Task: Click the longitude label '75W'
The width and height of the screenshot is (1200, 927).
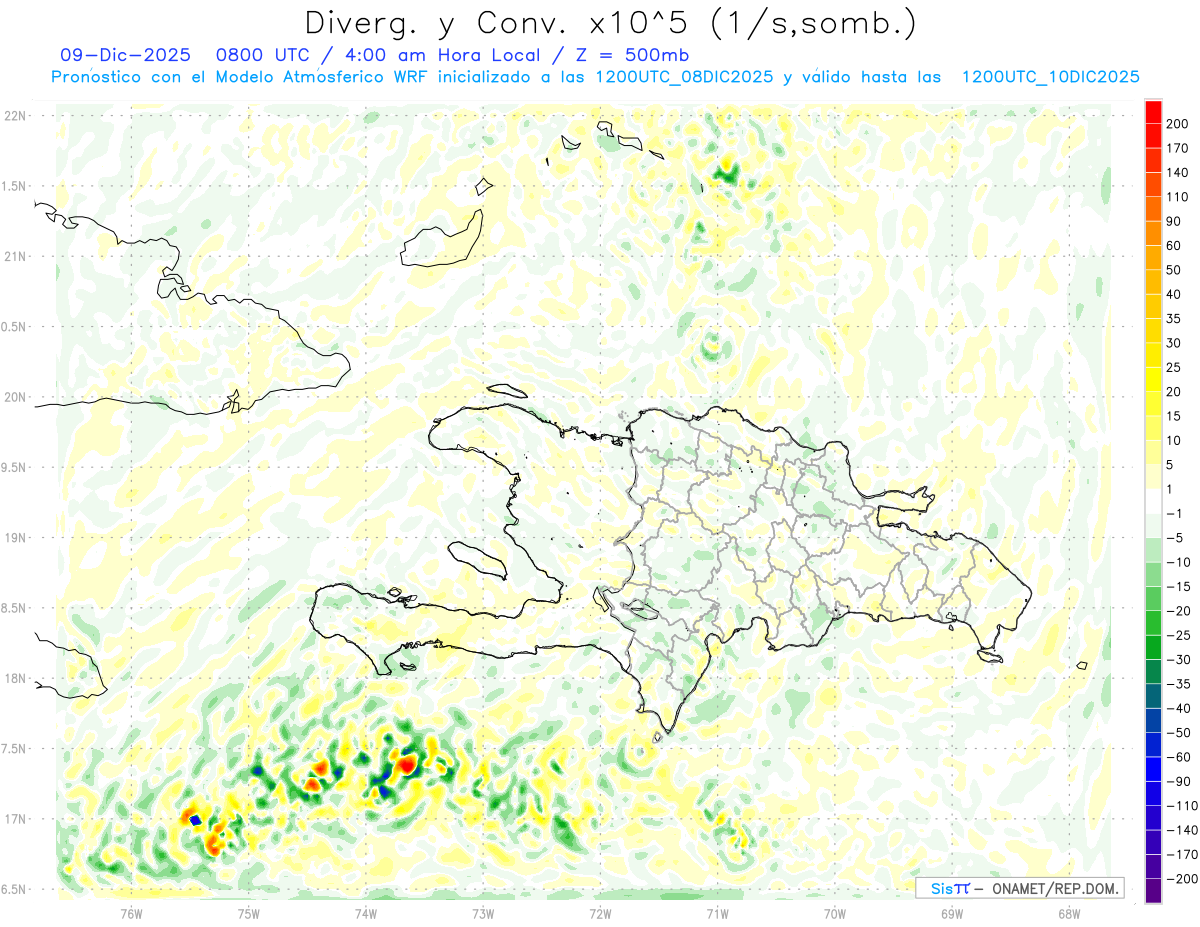Action: click(x=248, y=913)
